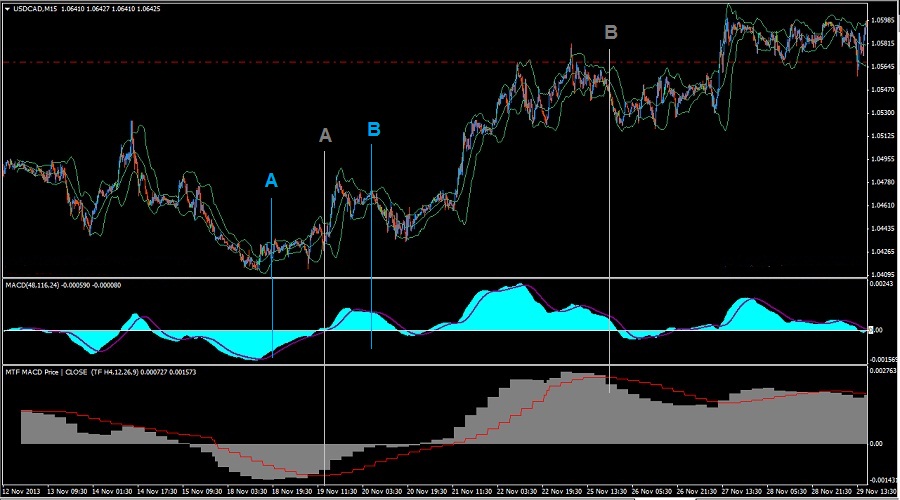Click the 0.00243 MACD scale value
The height and width of the screenshot is (500, 900).
point(883,286)
